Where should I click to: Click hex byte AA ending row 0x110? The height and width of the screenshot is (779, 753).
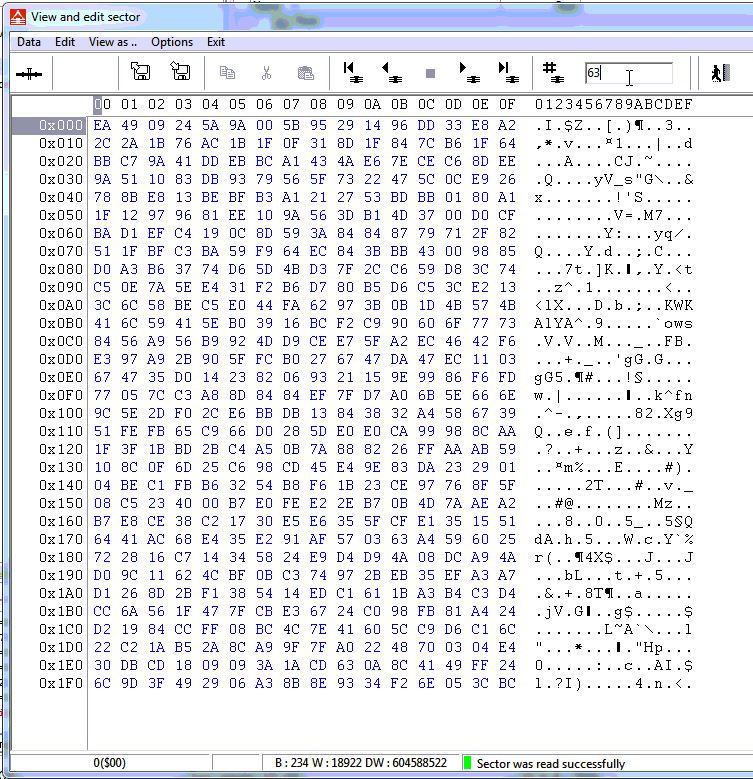pyautogui.click(x=507, y=431)
